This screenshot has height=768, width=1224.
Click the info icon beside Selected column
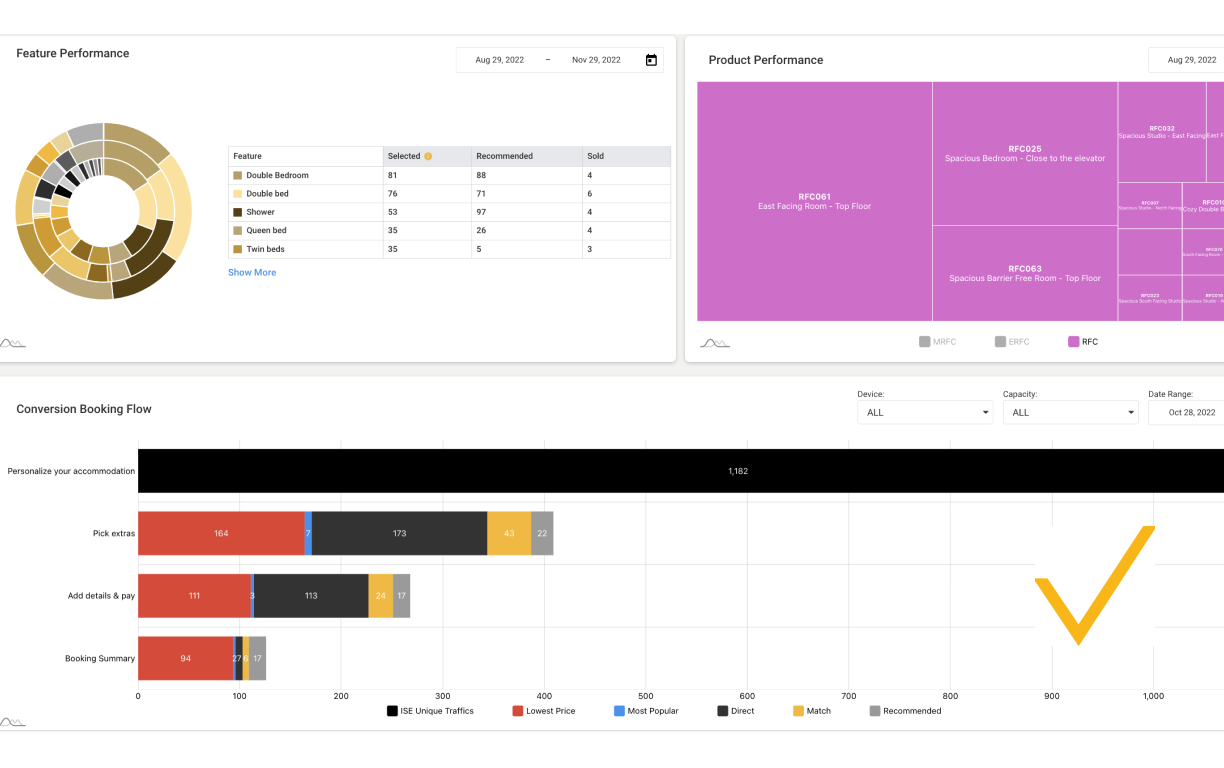[x=428, y=157]
